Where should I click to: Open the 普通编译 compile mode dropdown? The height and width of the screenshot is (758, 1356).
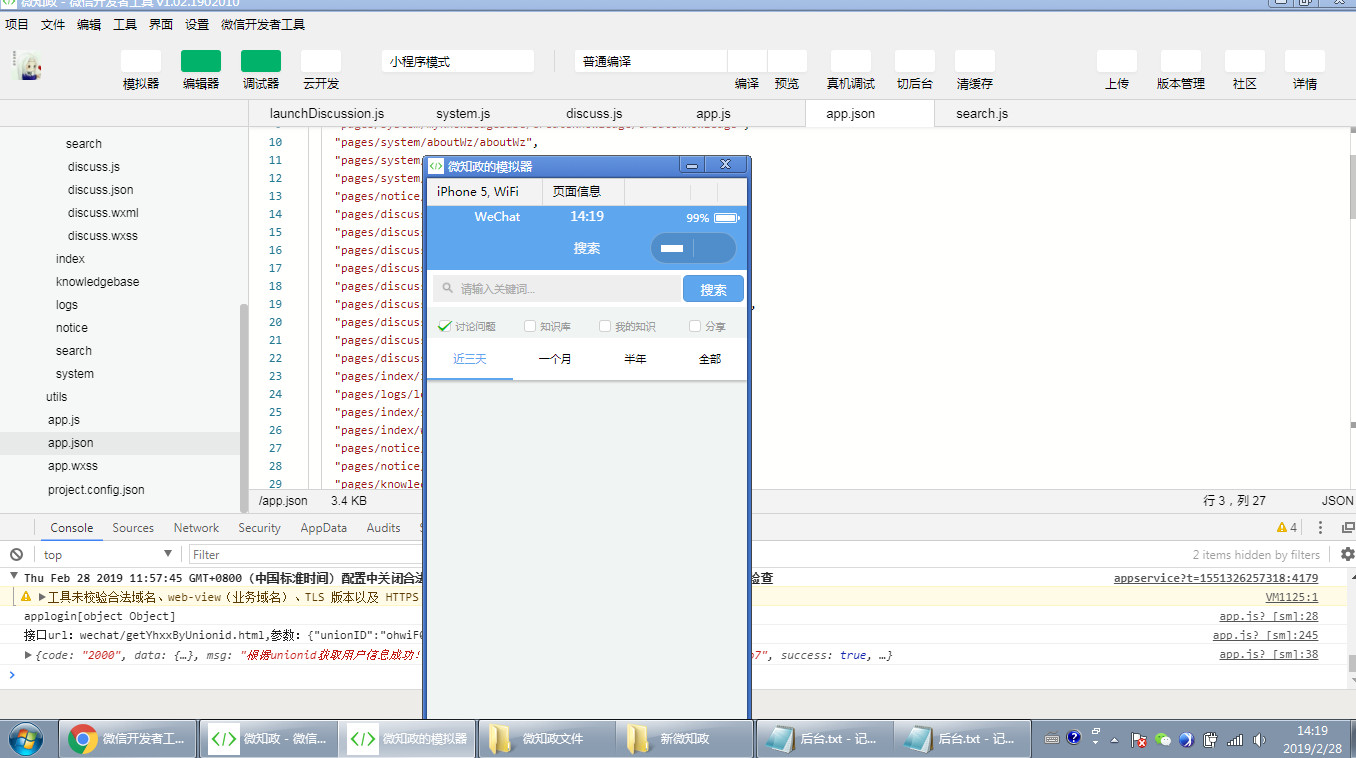(x=650, y=62)
